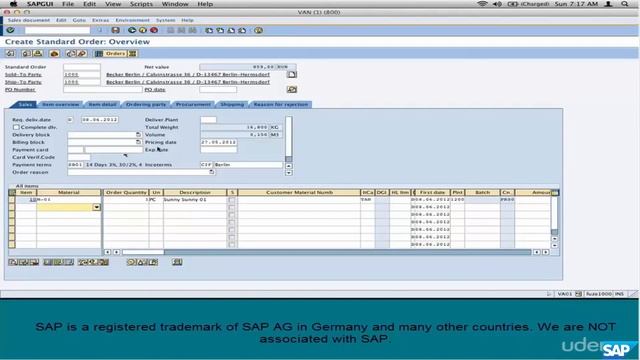Open the Goto menu
The image size is (640, 360).
(x=79, y=20)
